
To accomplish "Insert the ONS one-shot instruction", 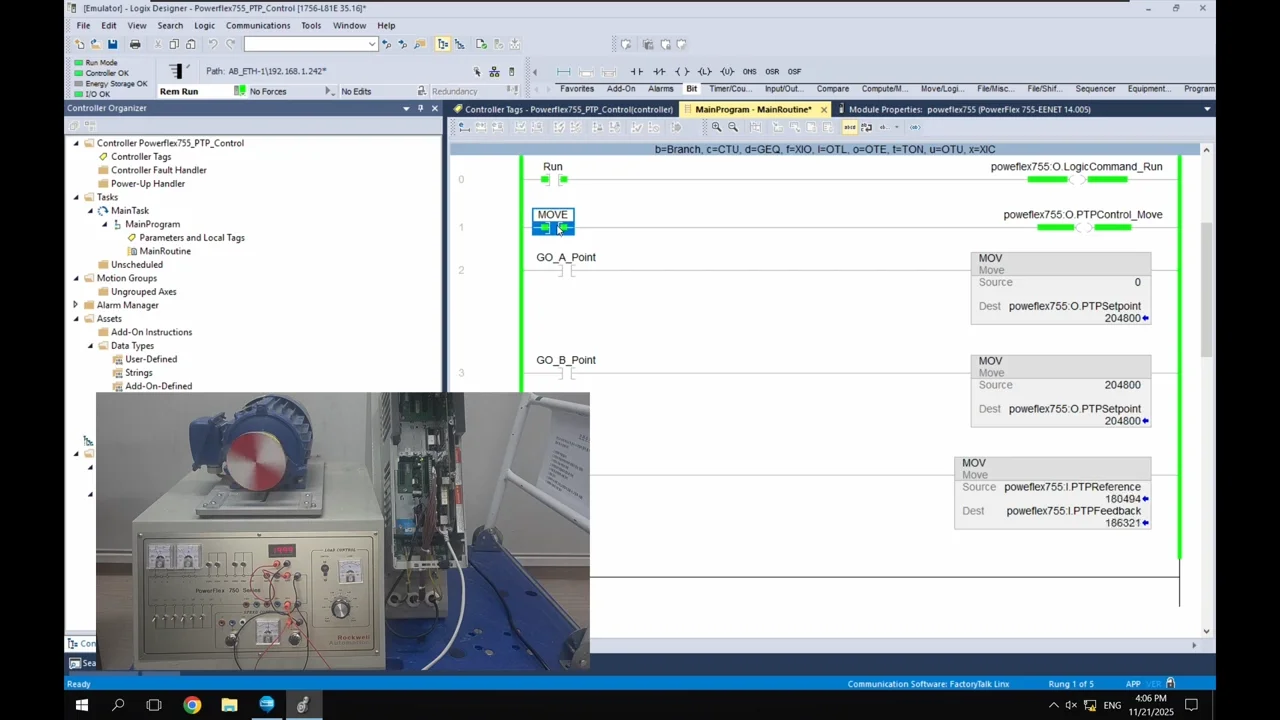I will coord(749,72).
